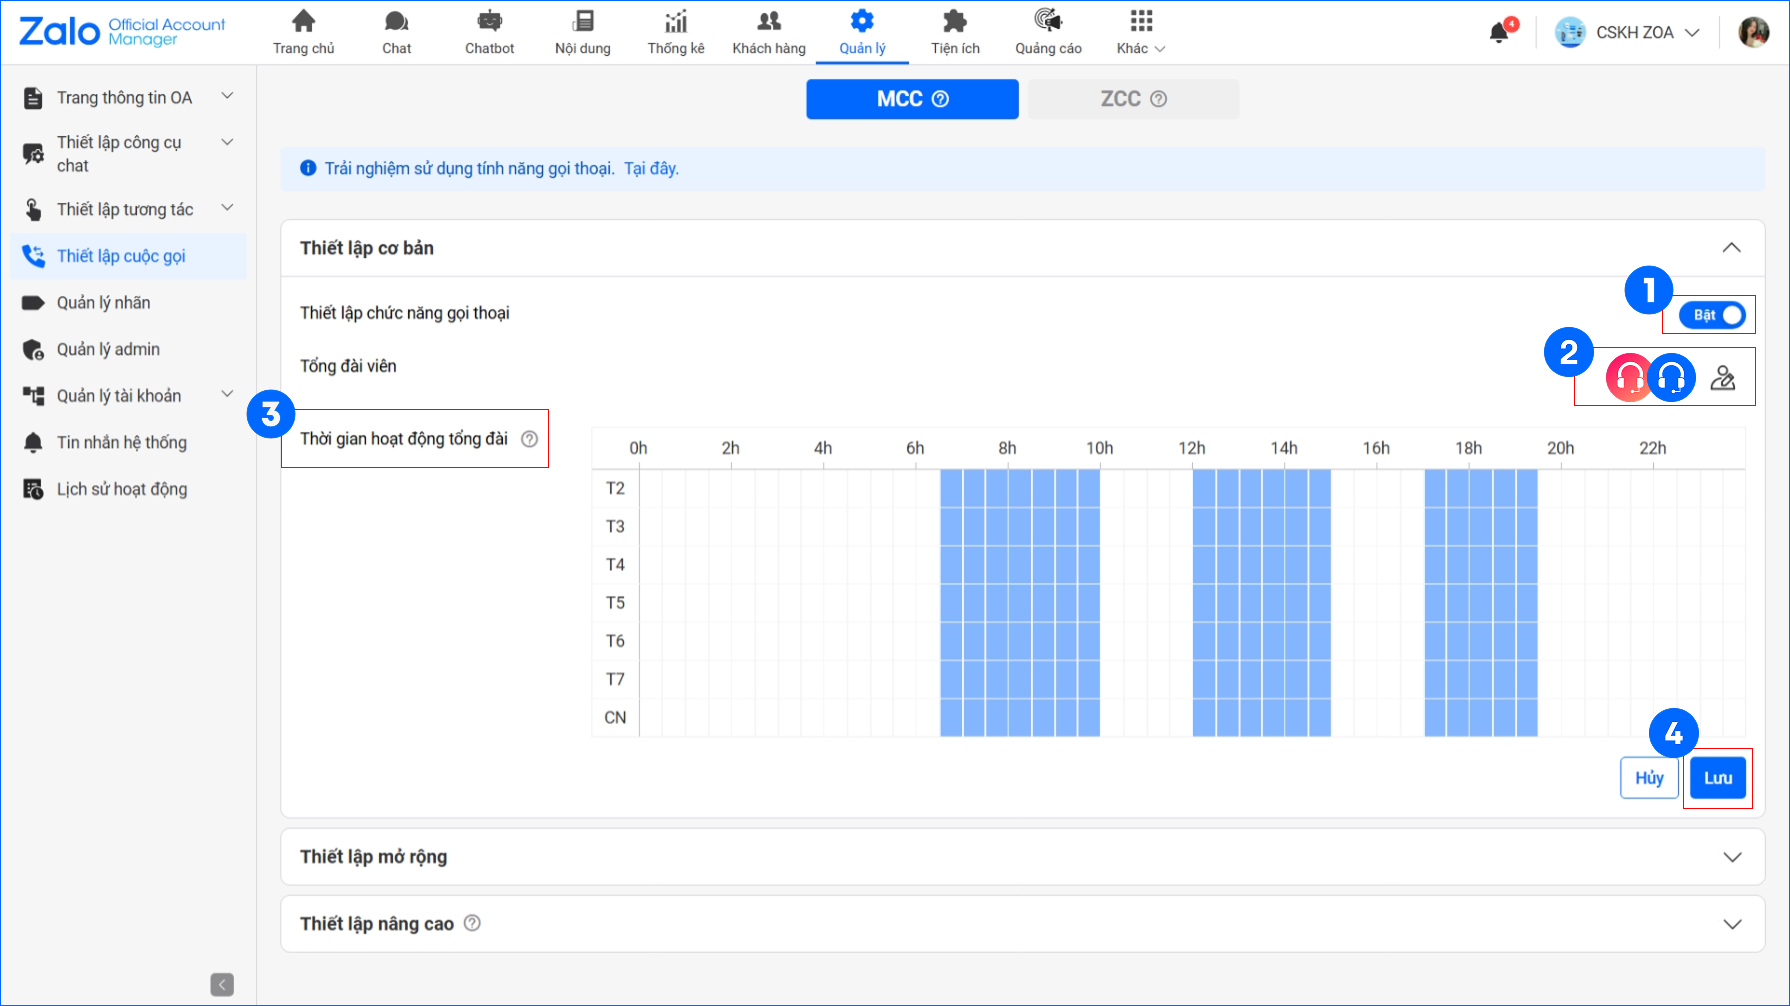Open Tin nhắn hệ thống in sidebar

coord(128,442)
